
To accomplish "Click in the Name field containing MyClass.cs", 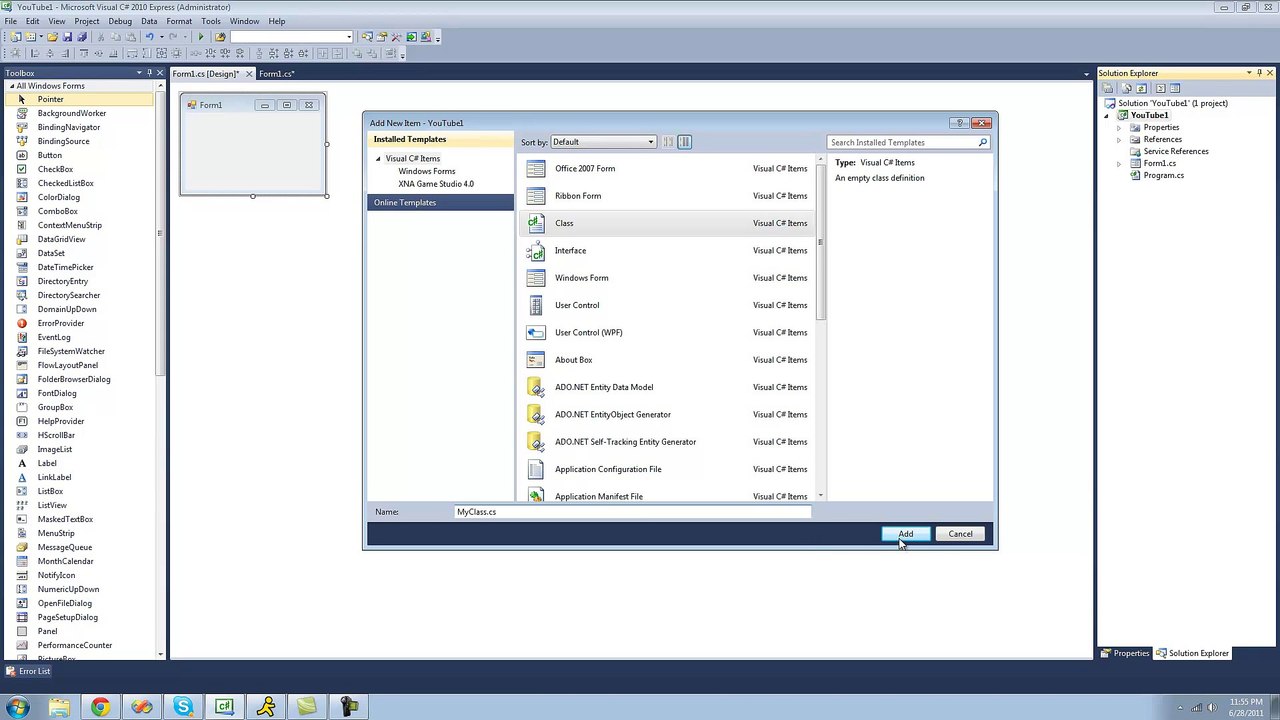I will pos(633,512).
